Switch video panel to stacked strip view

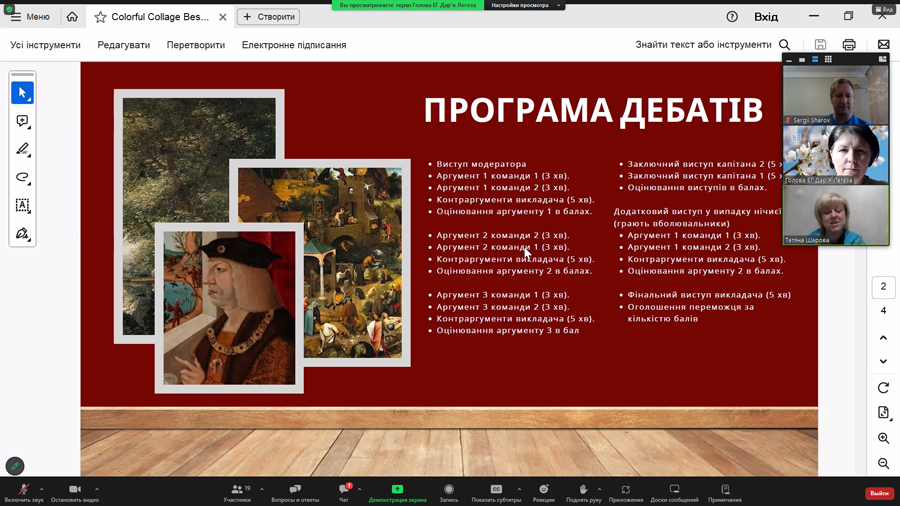point(815,59)
